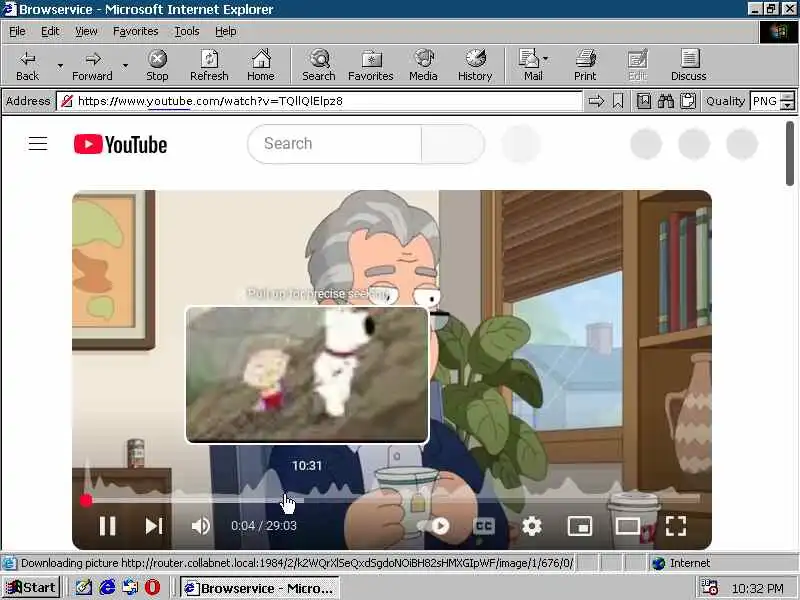This screenshot has width=800, height=600.
Task: Toggle closed captions CC button
Action: [x=484, y=526]
